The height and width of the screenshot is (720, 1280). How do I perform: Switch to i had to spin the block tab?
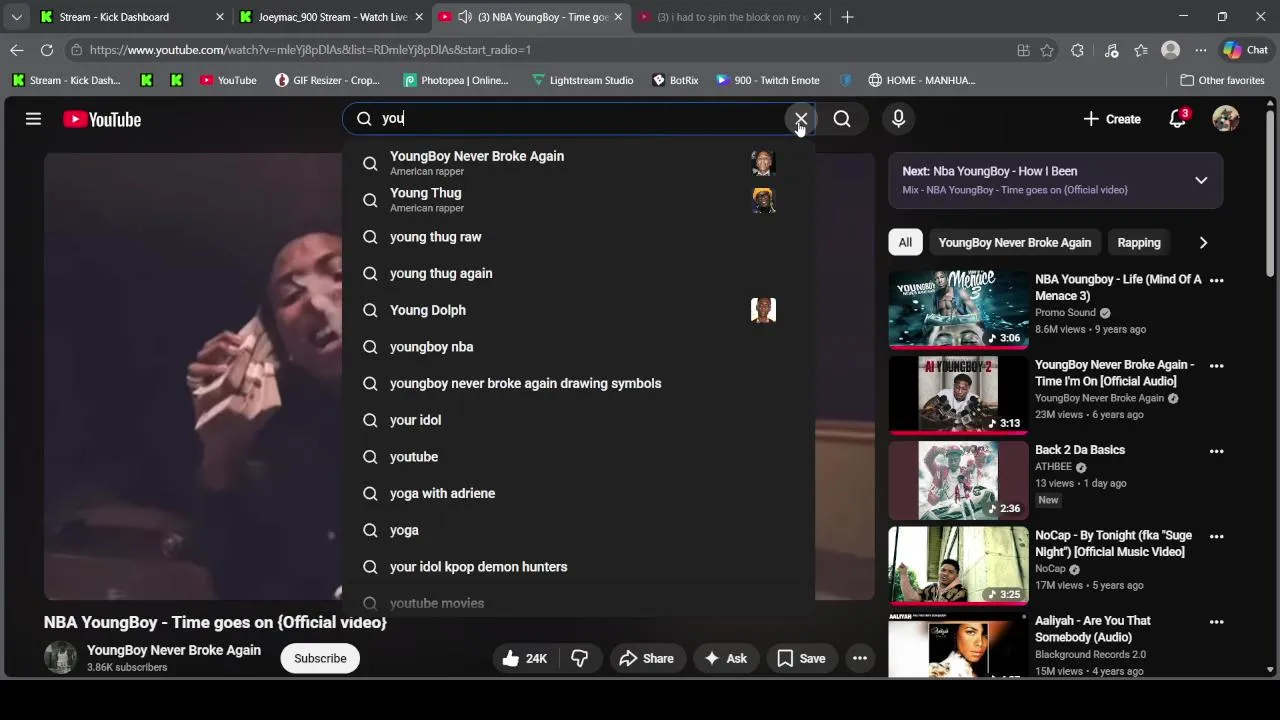tap(730, 17)
